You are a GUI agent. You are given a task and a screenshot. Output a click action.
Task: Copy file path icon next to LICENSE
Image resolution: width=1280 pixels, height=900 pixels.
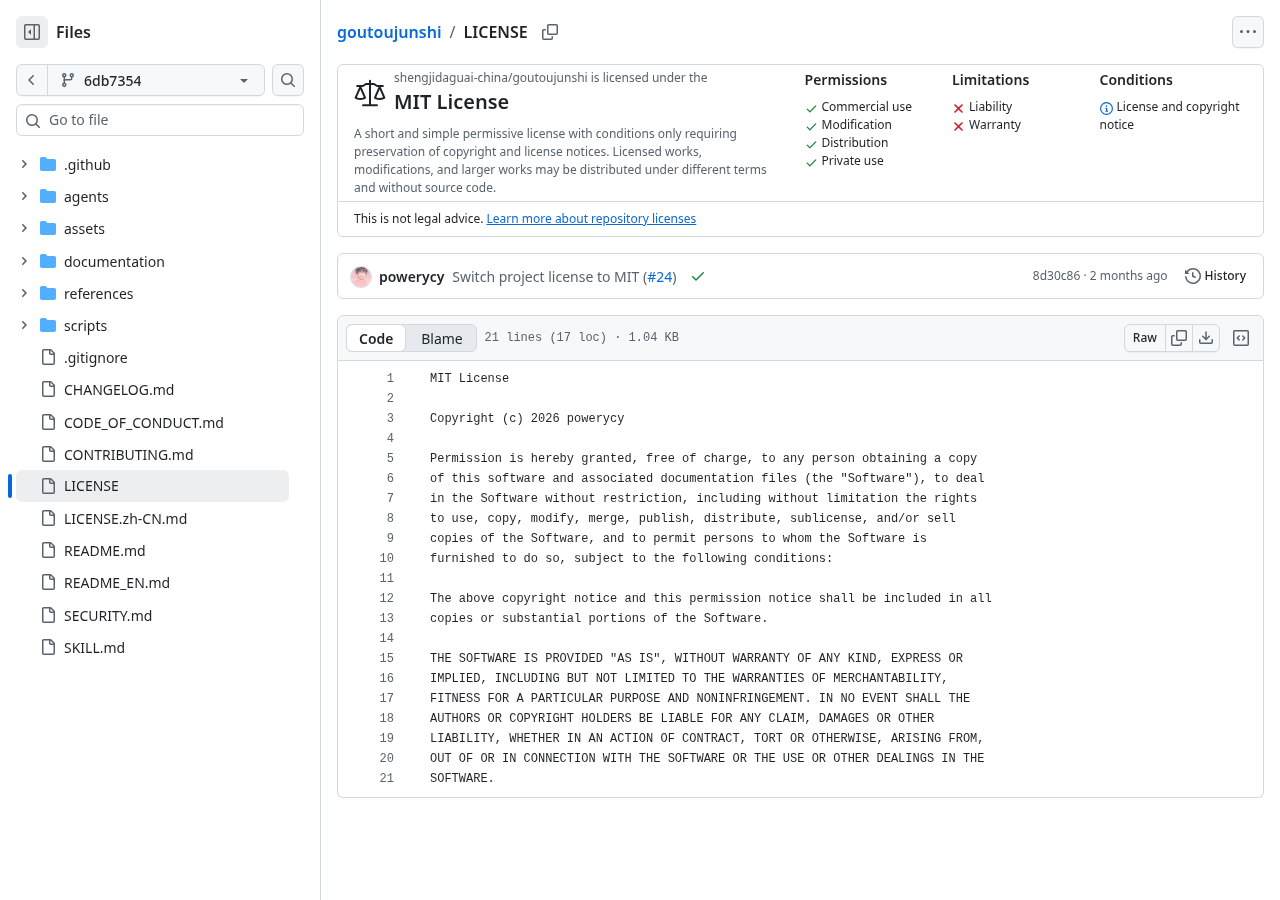tap(550, 32)
